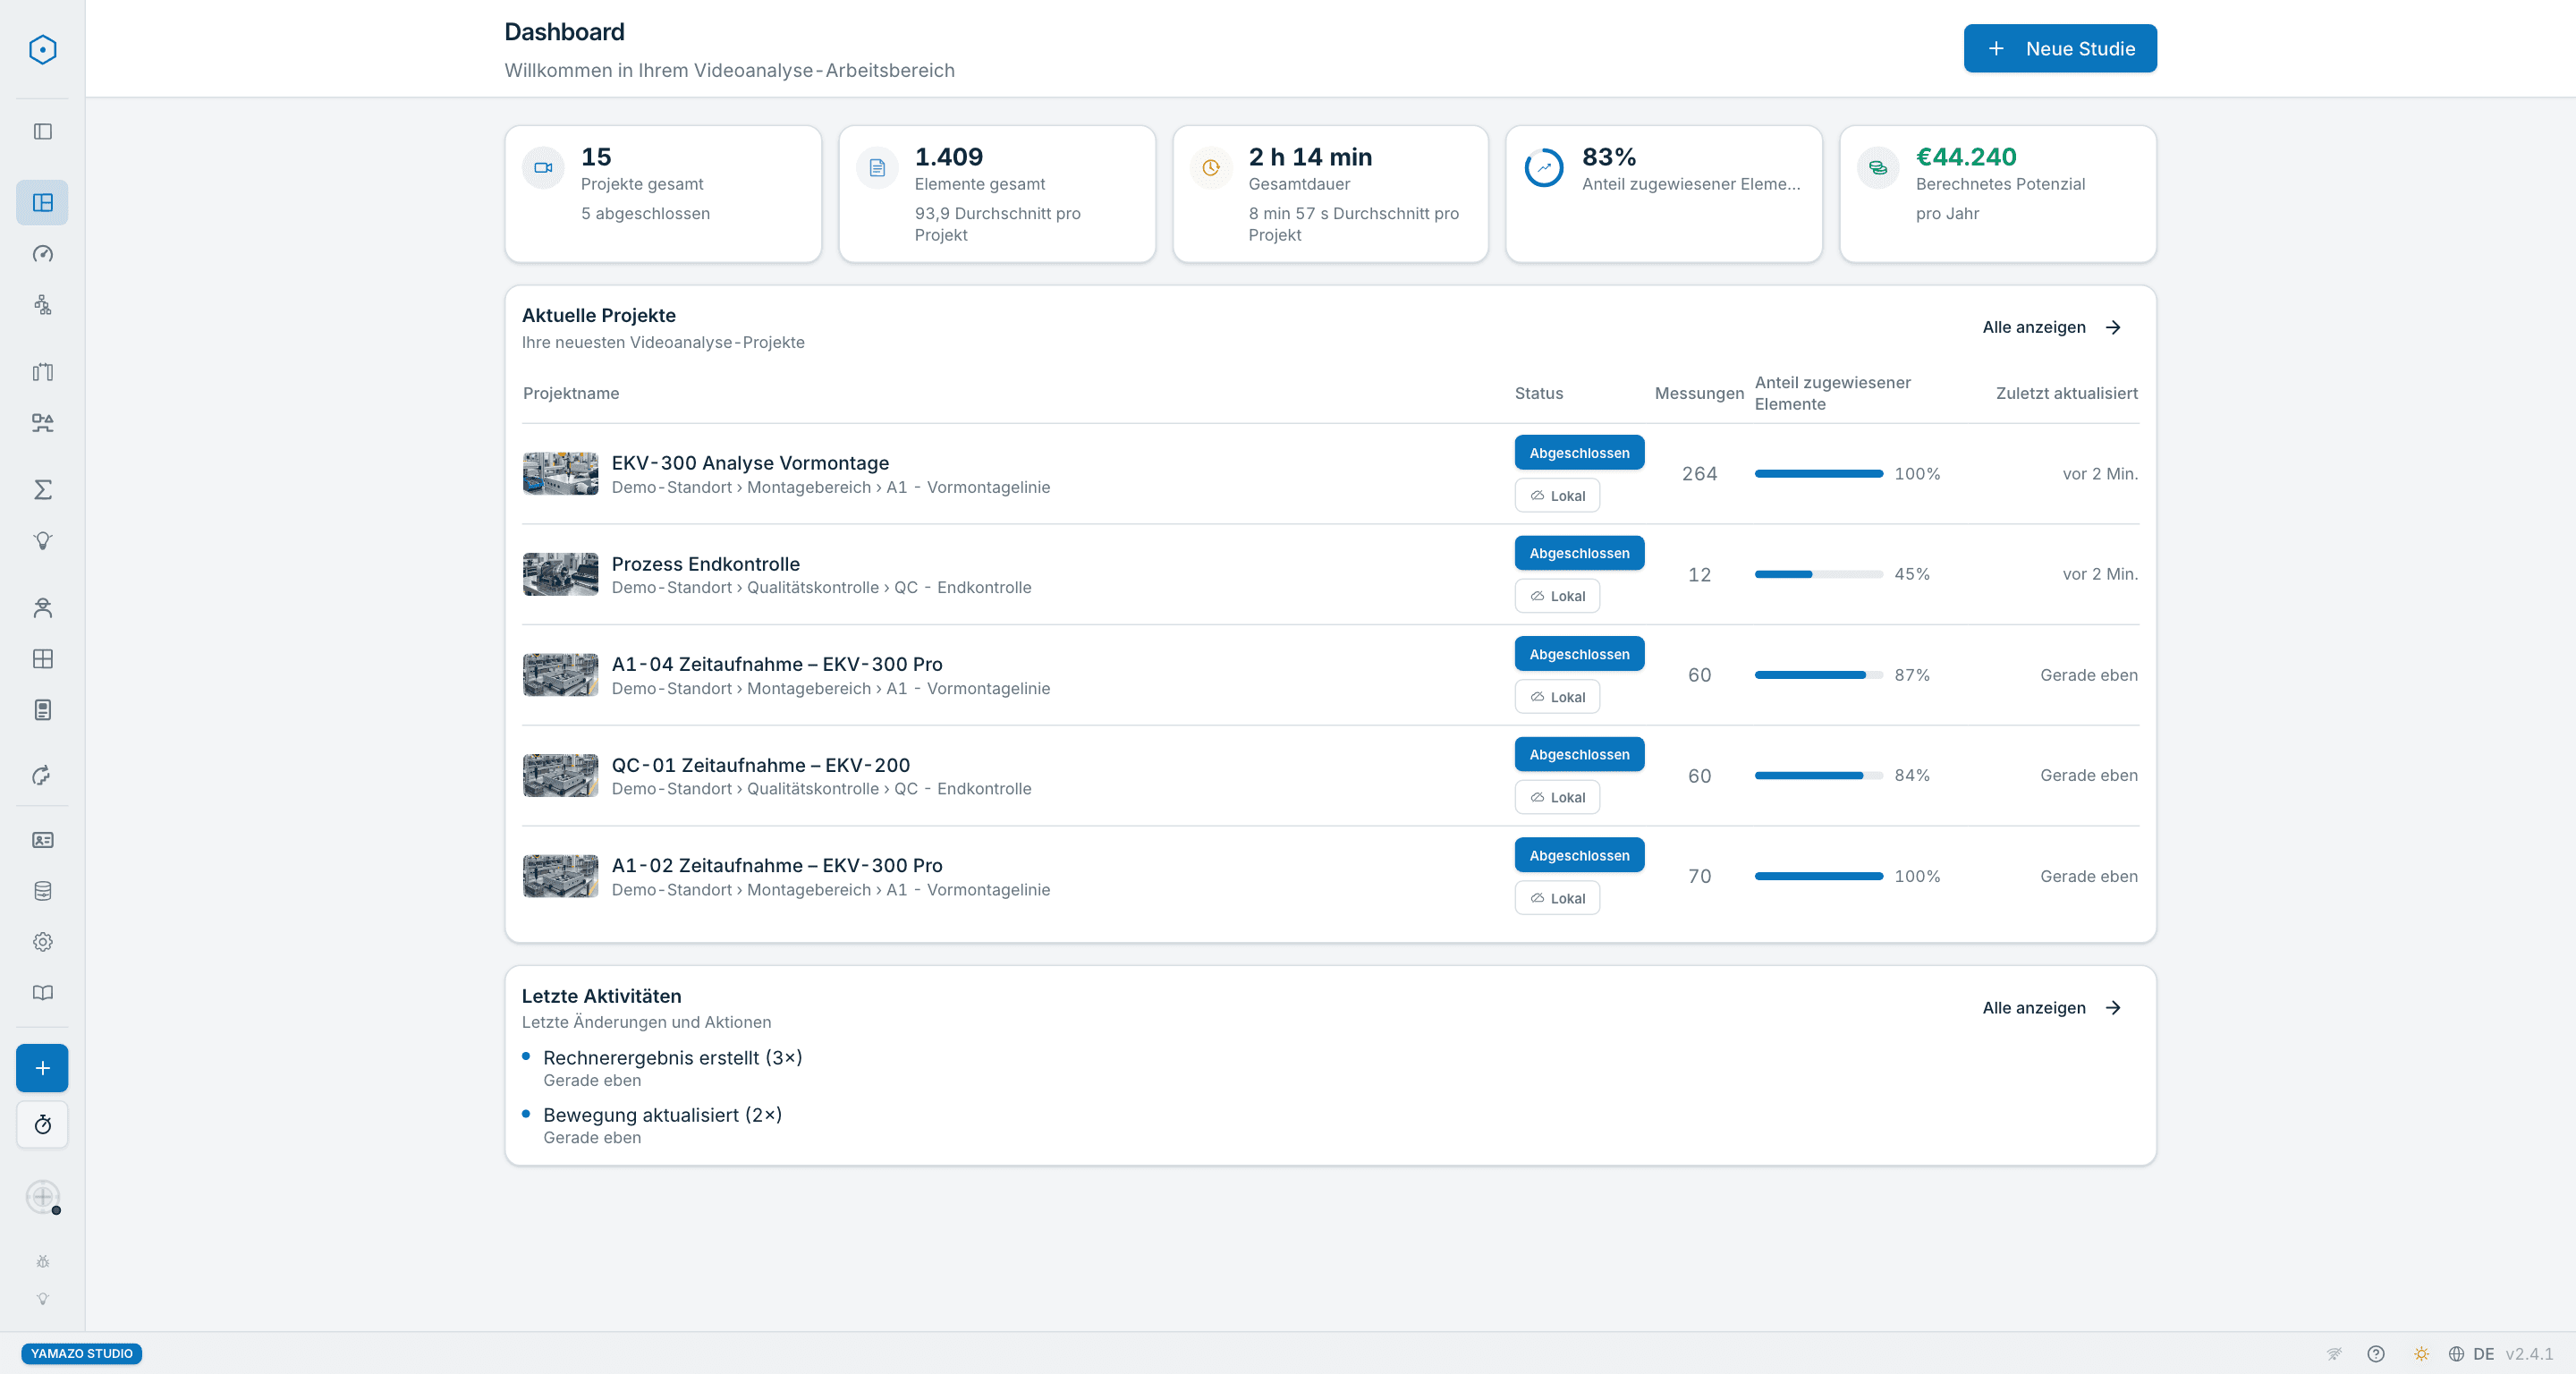Click the small lightbulb icon at sidebar bottom
This screenshot has width=2576, height=1374.
42,1299
